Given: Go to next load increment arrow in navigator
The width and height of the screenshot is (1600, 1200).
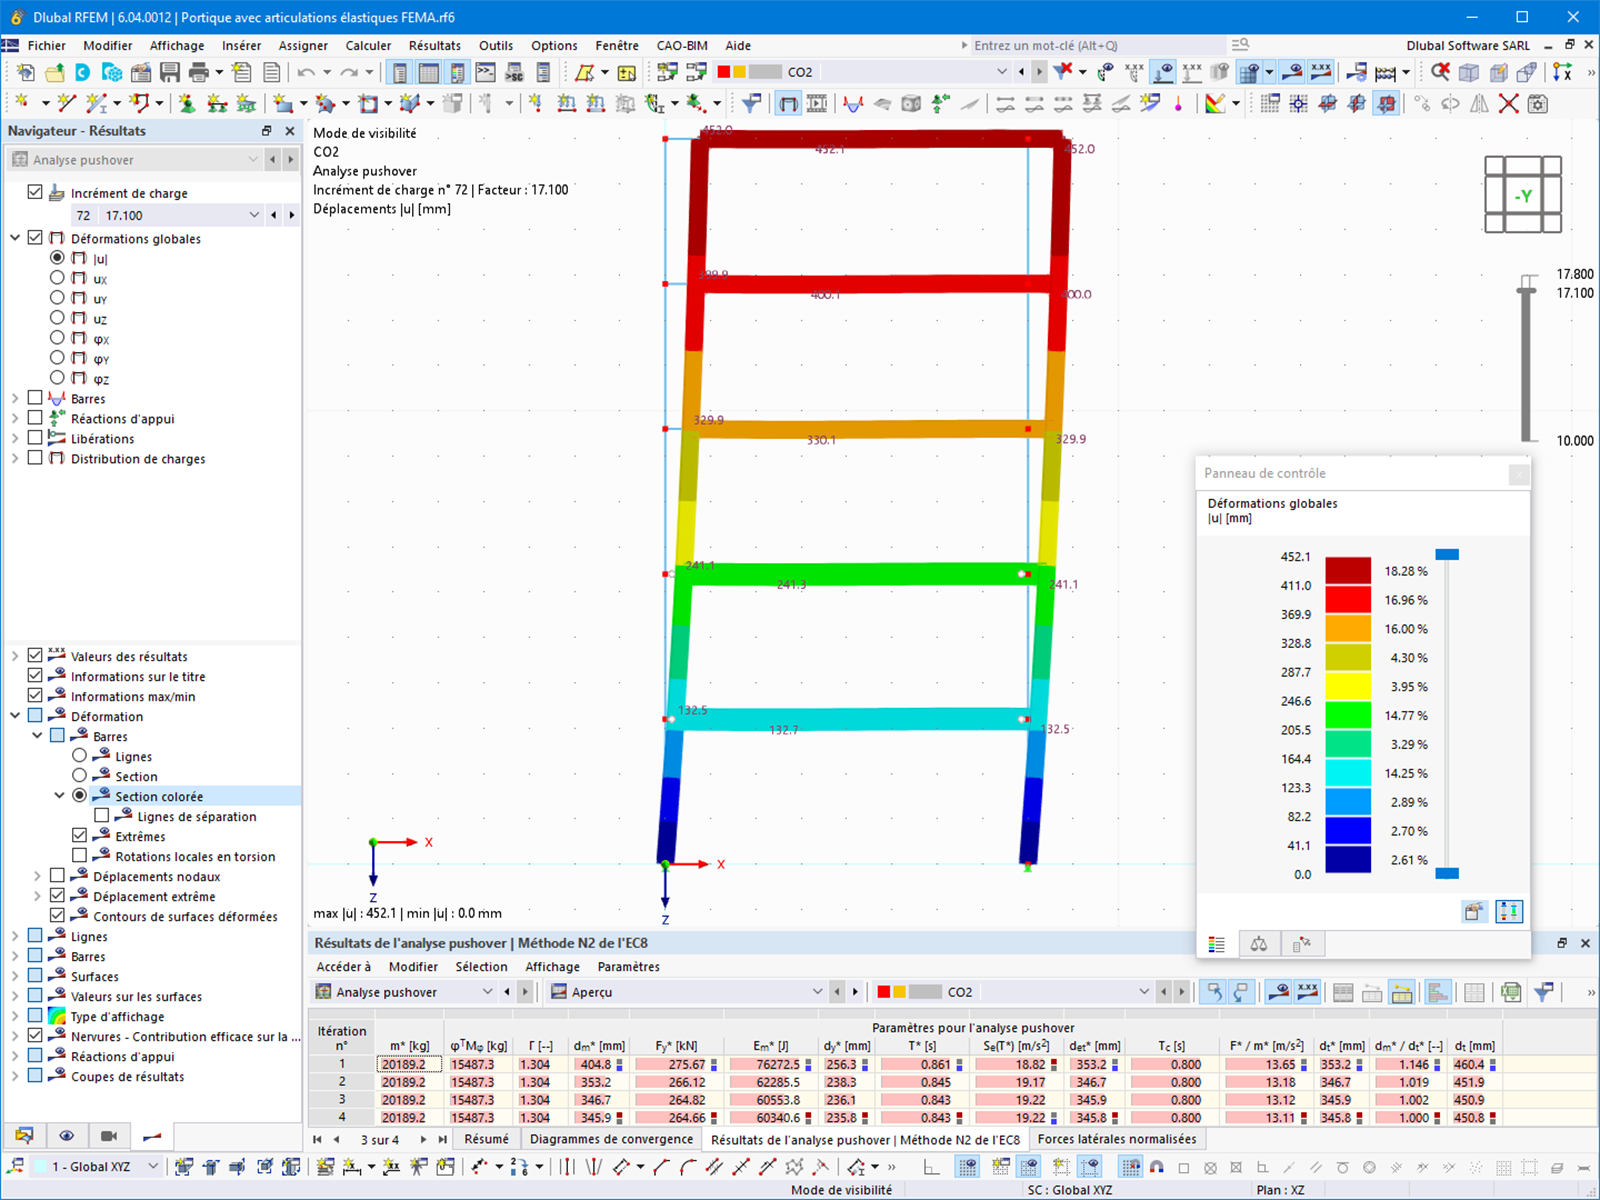Looking at the screenshot, I should pyautogui.click(x=291, y=215).
